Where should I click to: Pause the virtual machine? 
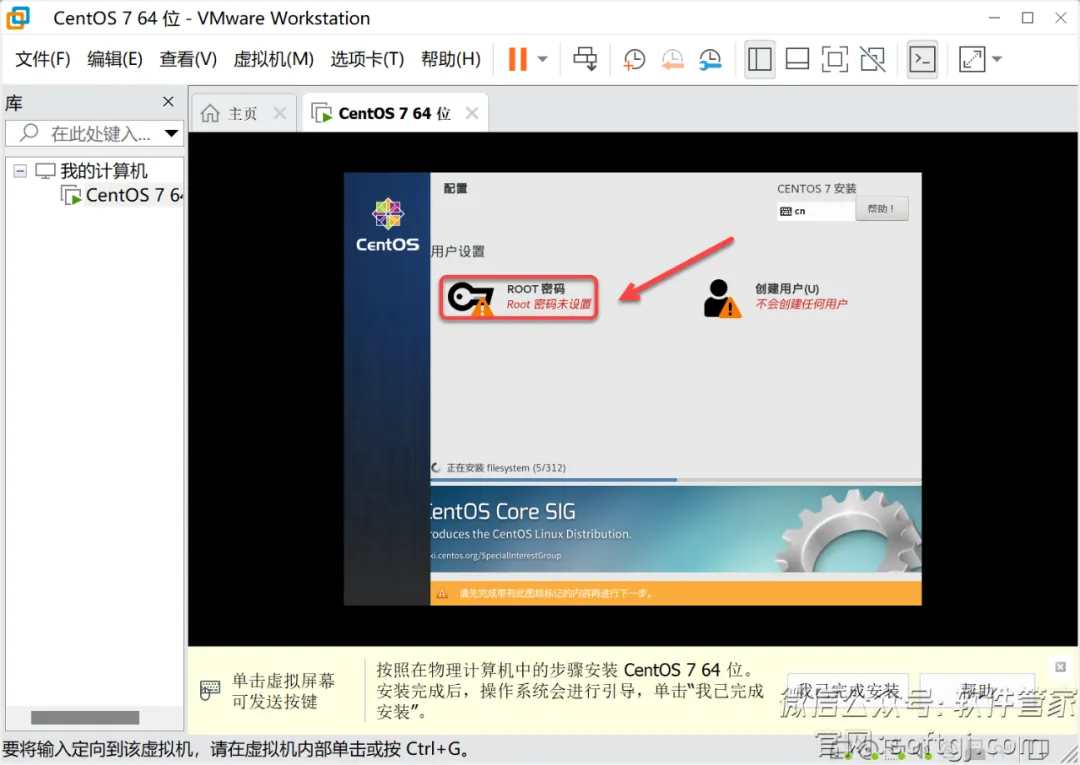pos(517,59)
